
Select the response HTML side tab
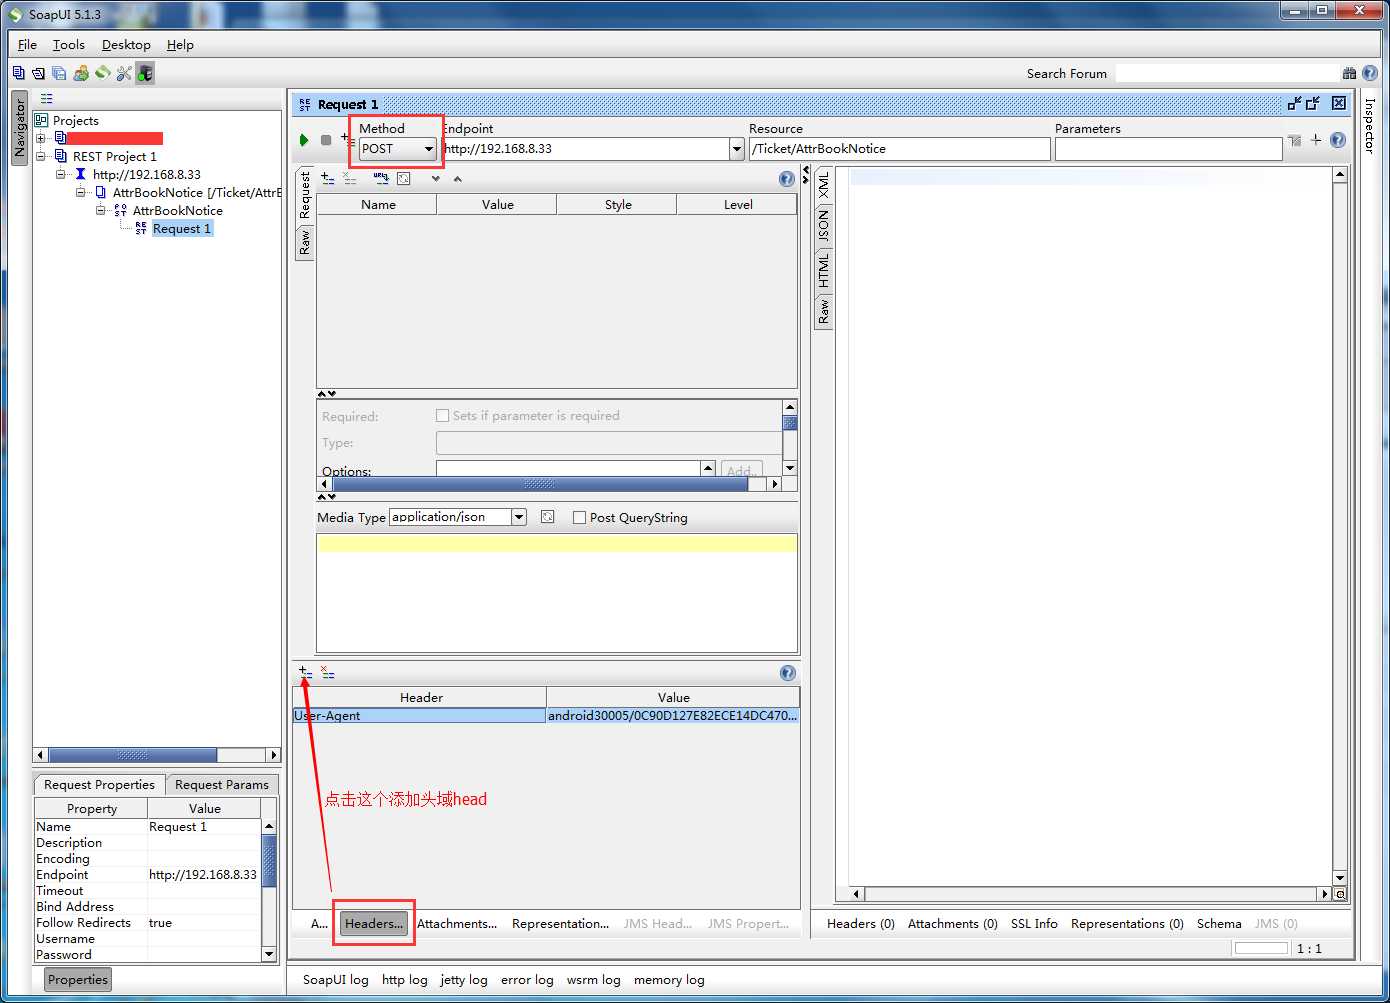824,270
